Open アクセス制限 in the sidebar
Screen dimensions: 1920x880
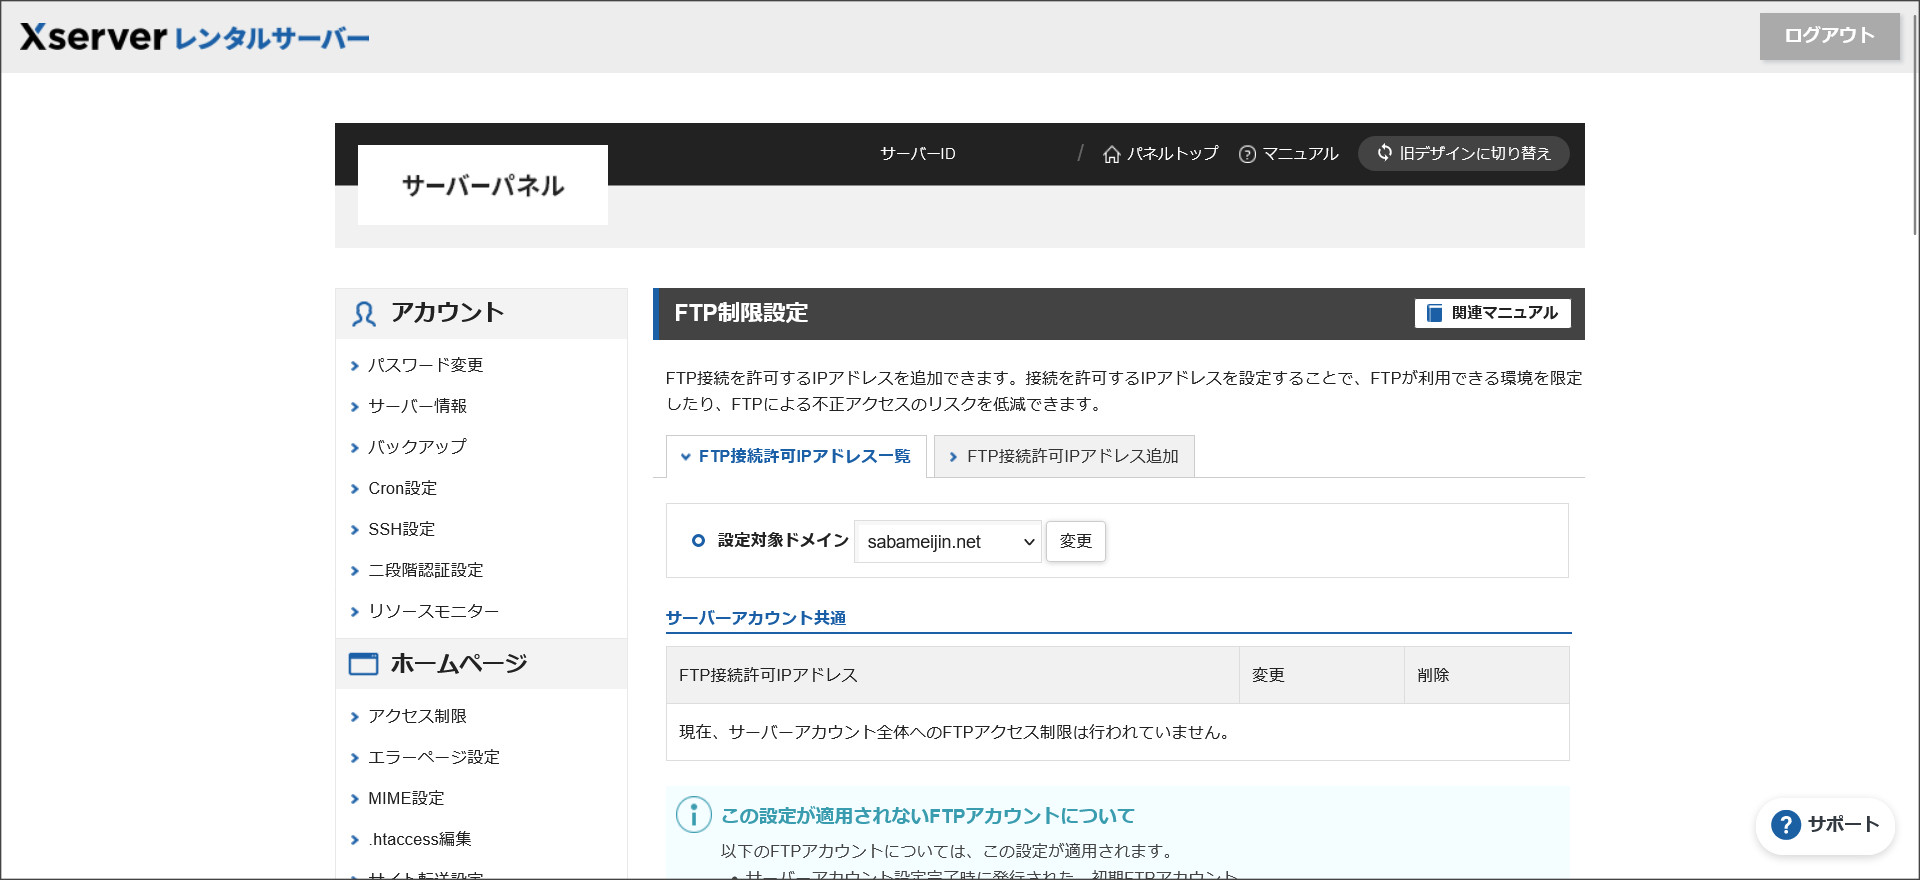[x=418, y=717]
